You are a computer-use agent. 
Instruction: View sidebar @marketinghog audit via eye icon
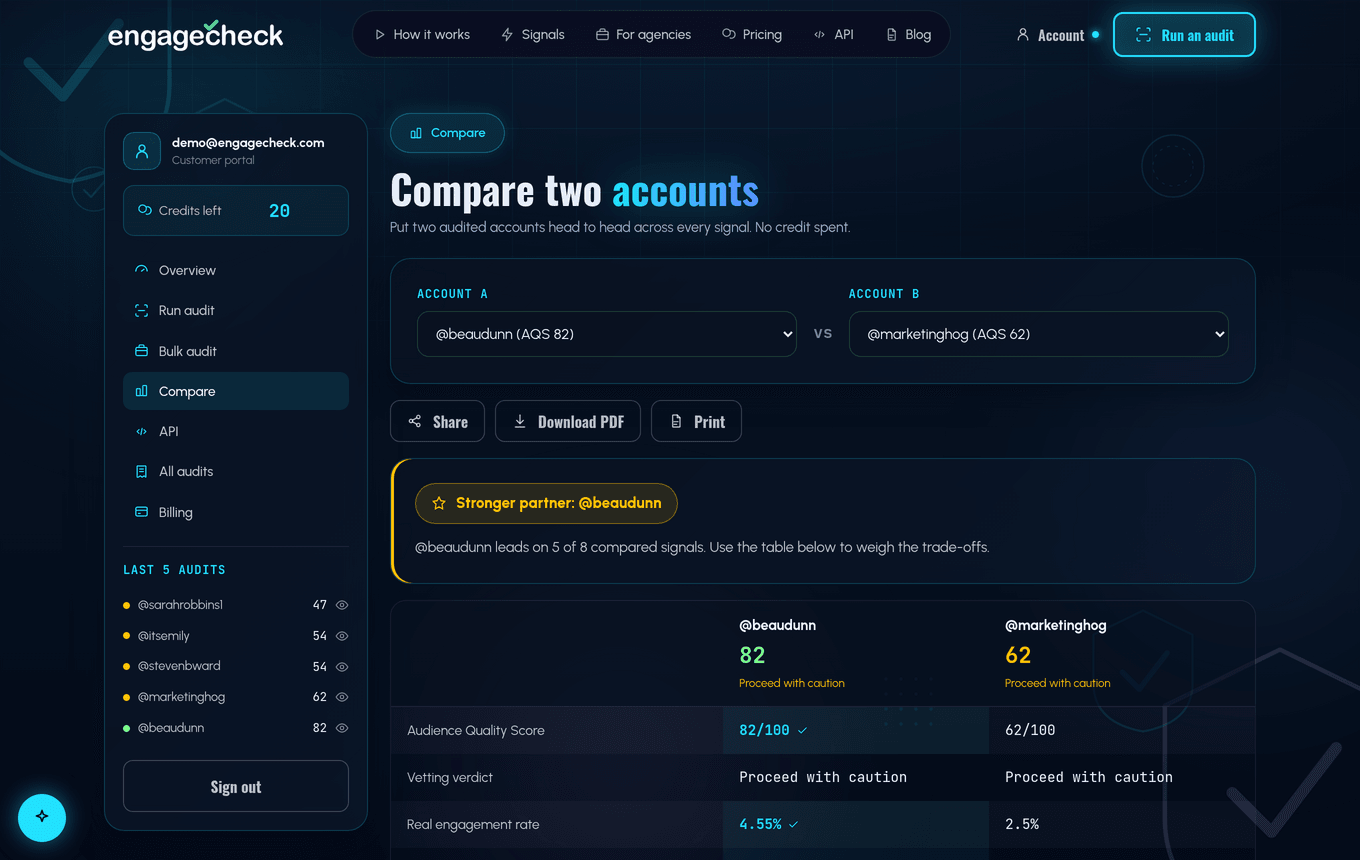point(342,697)
